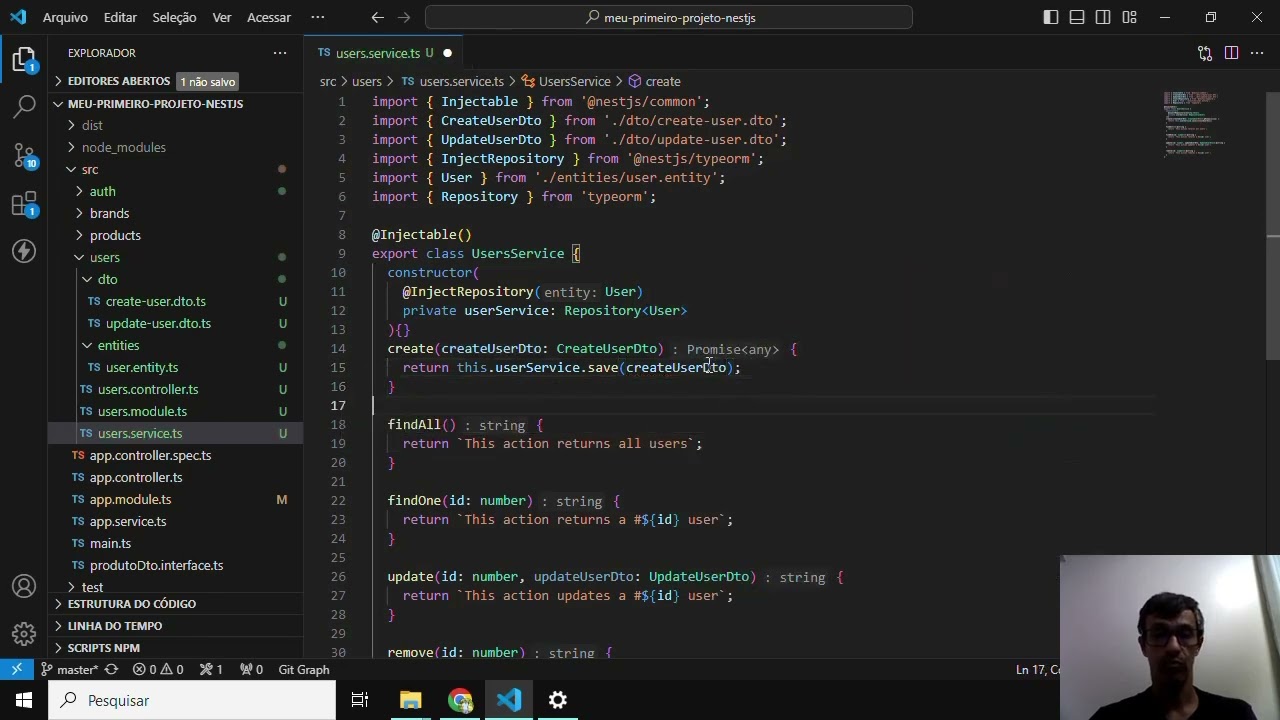
Task: Collapse the entities folder
Action: coord(175,345)
